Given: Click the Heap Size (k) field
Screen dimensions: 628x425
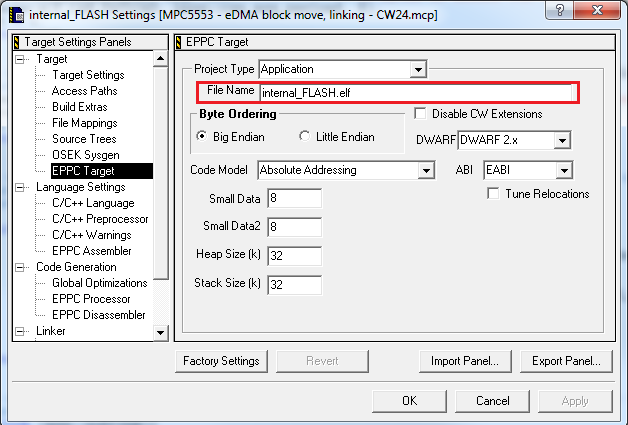Looking at the screenshot, I should click(294, 256).
